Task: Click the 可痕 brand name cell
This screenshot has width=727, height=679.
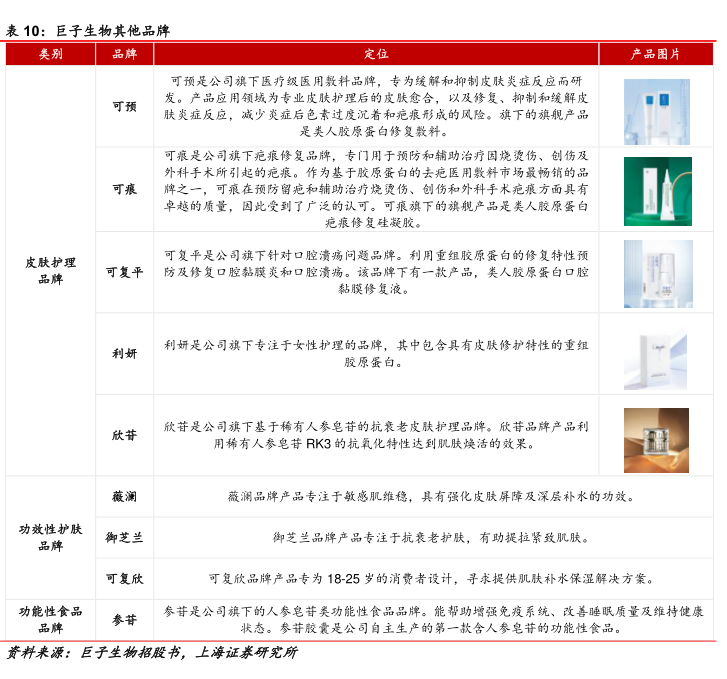Action: tap(124, 189)
